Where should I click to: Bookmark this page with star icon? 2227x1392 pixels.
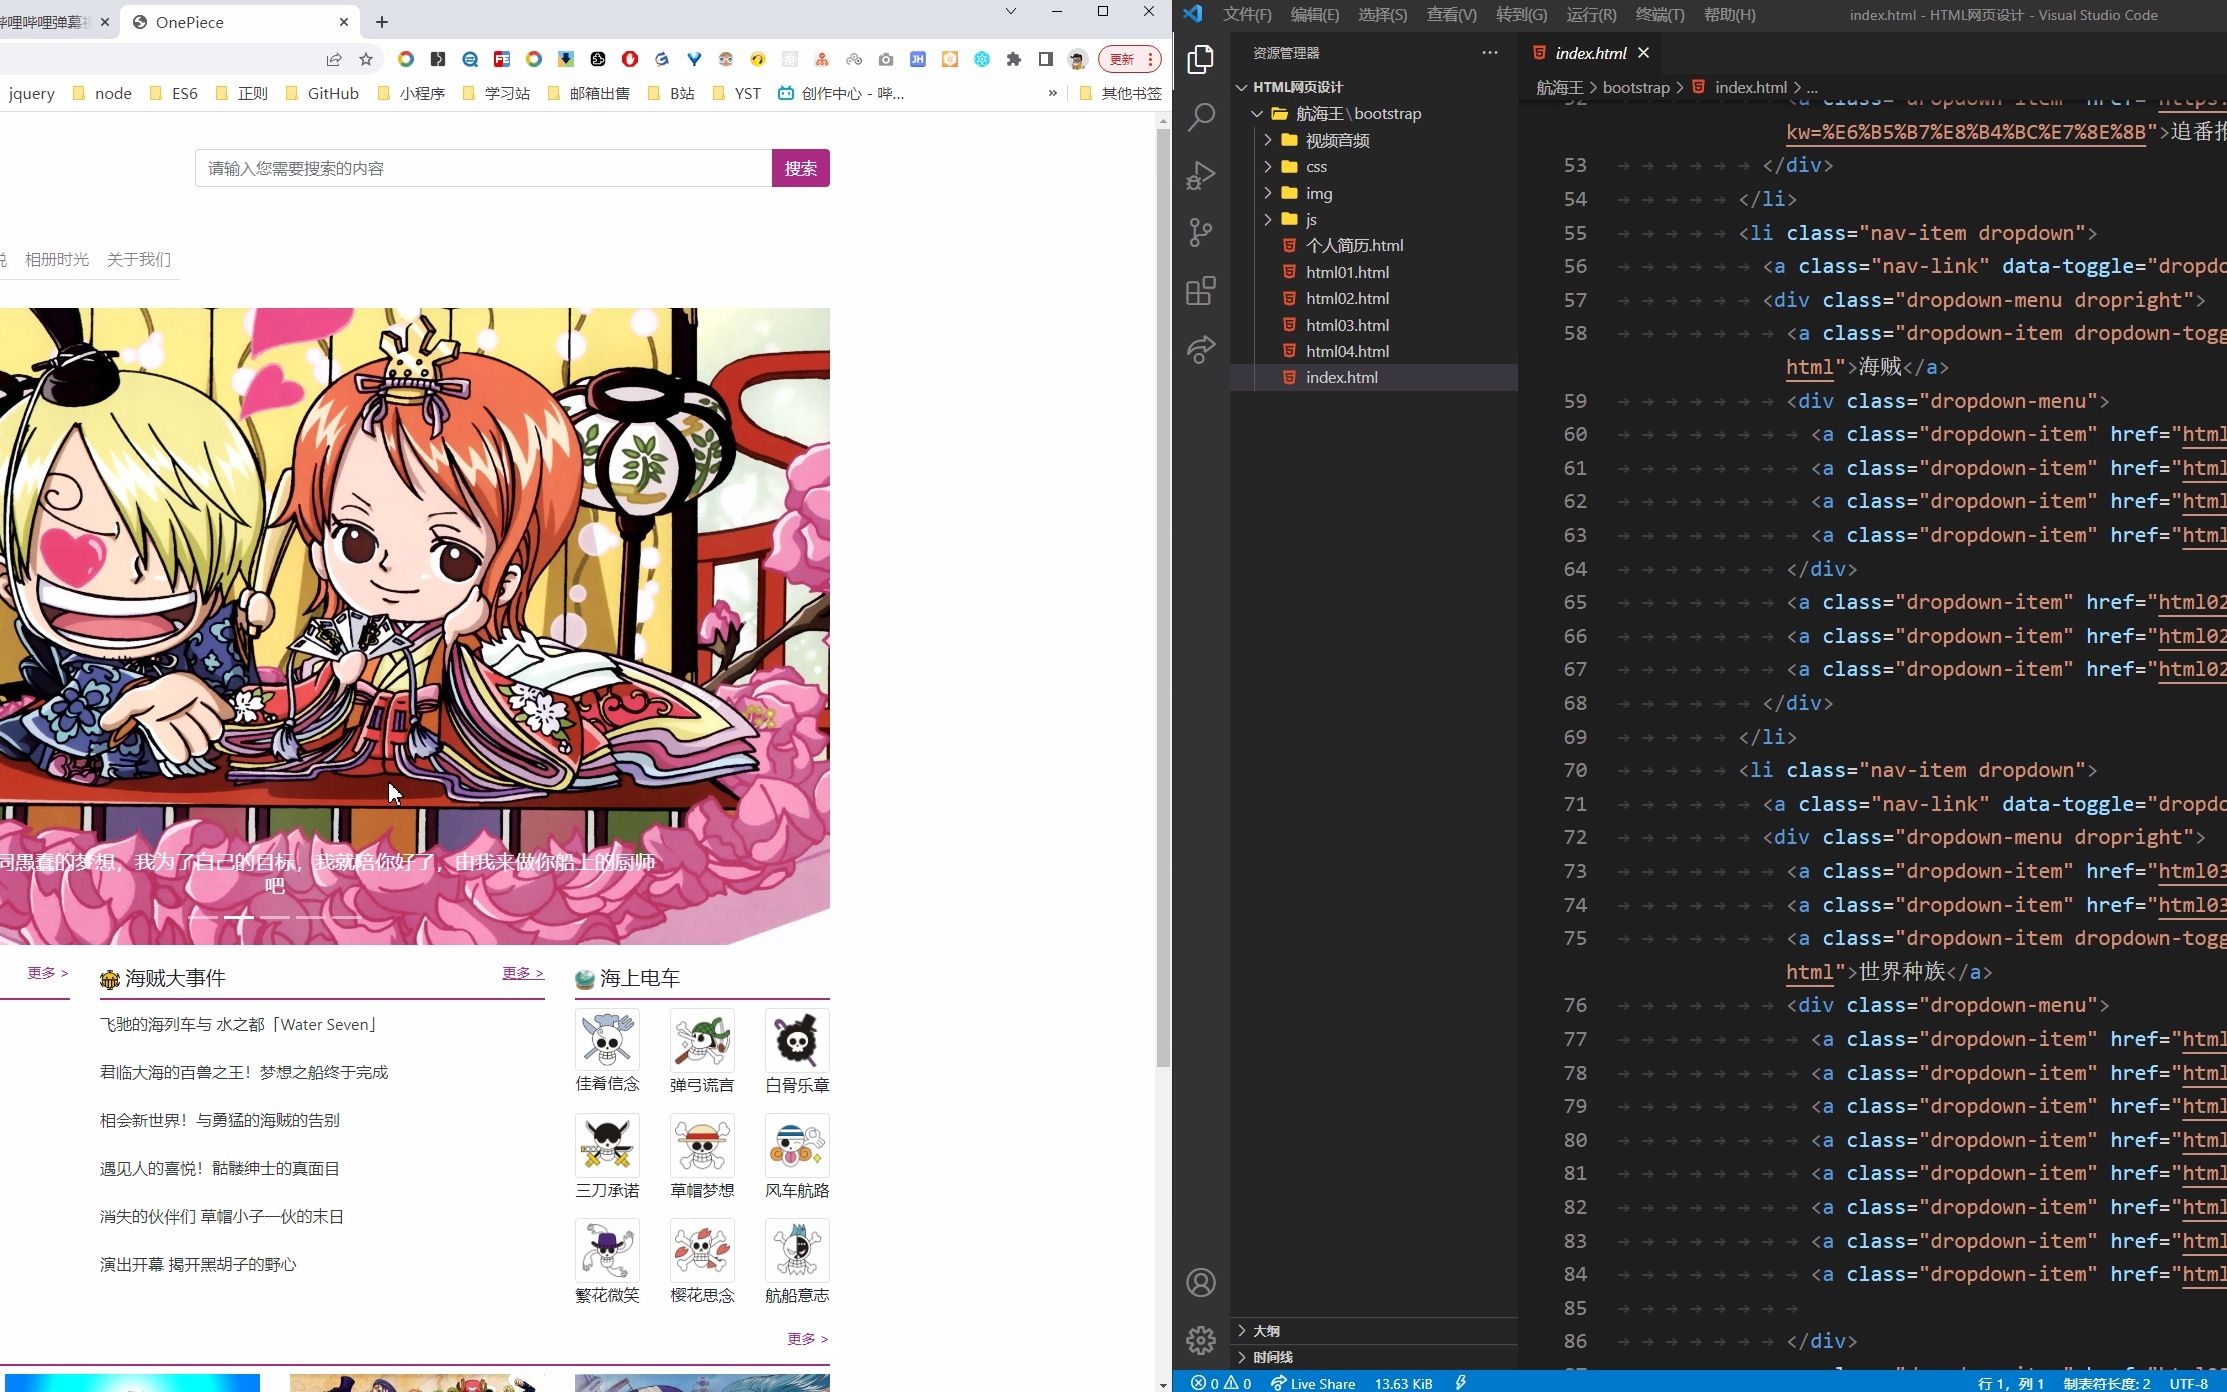point(366,59)
